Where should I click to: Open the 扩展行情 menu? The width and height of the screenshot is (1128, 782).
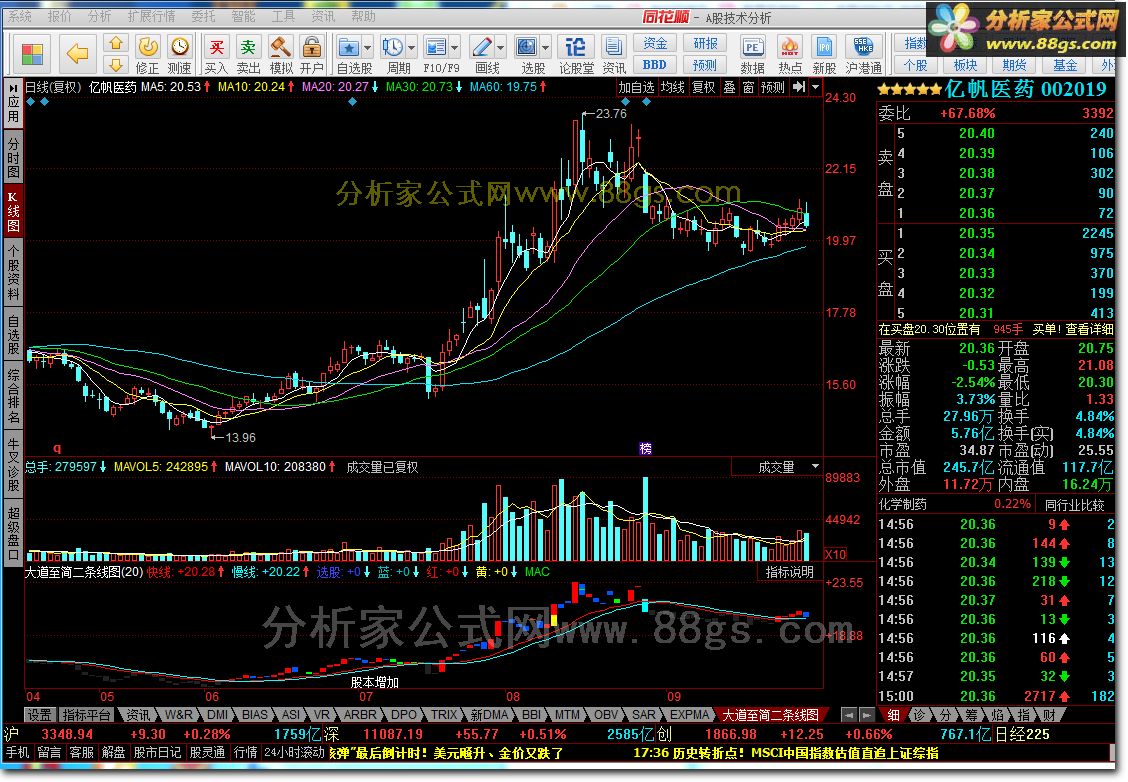tap(151, 16)
